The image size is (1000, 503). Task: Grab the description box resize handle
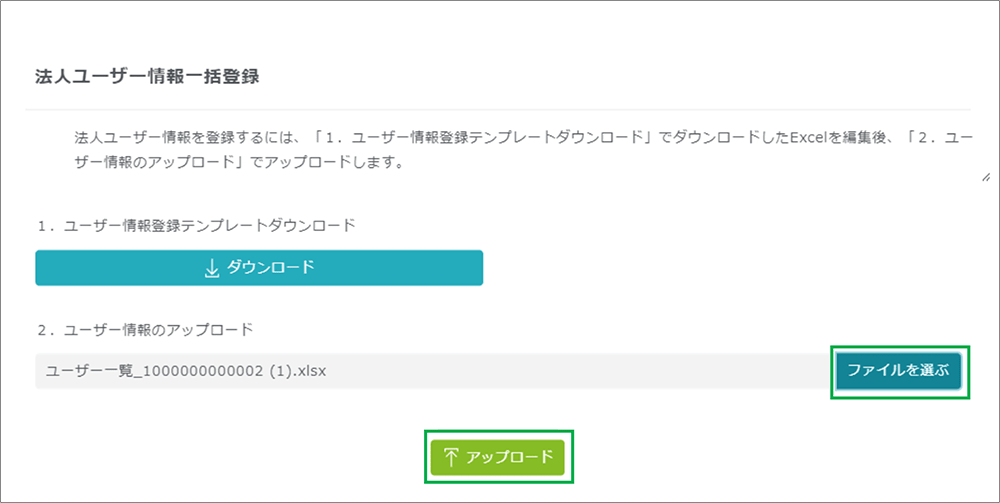(985, 177)
